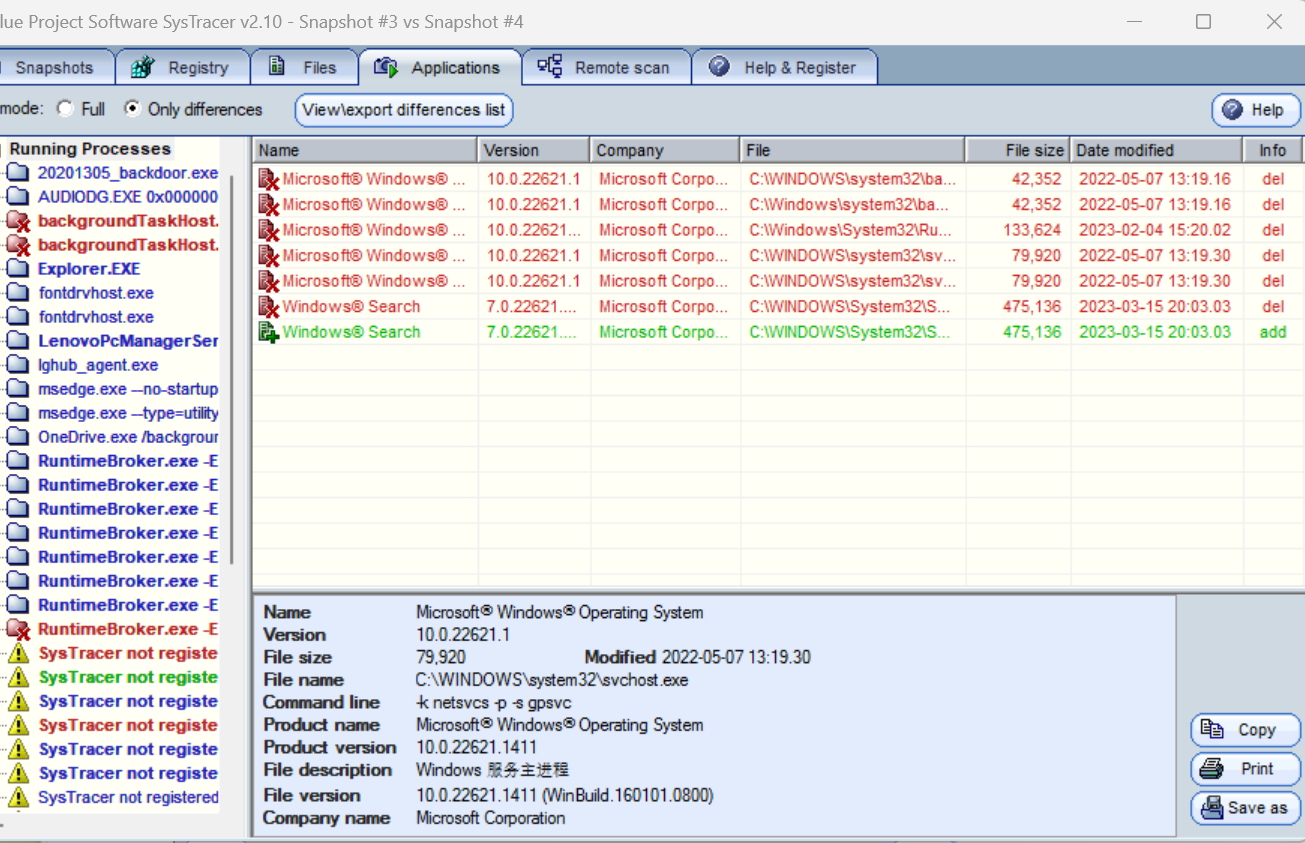Click the question mark icon on Help & Register

click(719, 67)
